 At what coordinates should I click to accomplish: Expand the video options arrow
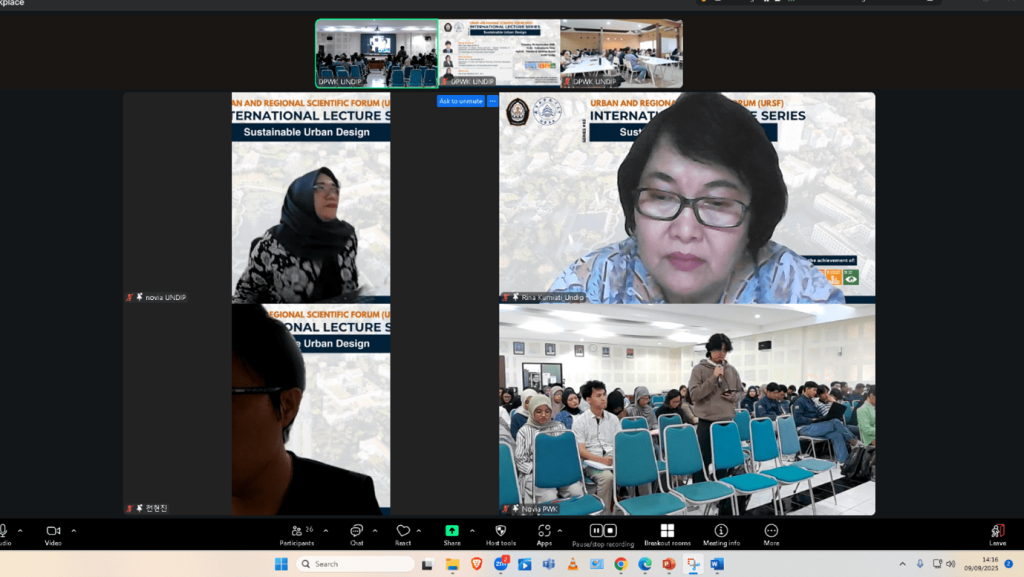click(x=74, y=530)
